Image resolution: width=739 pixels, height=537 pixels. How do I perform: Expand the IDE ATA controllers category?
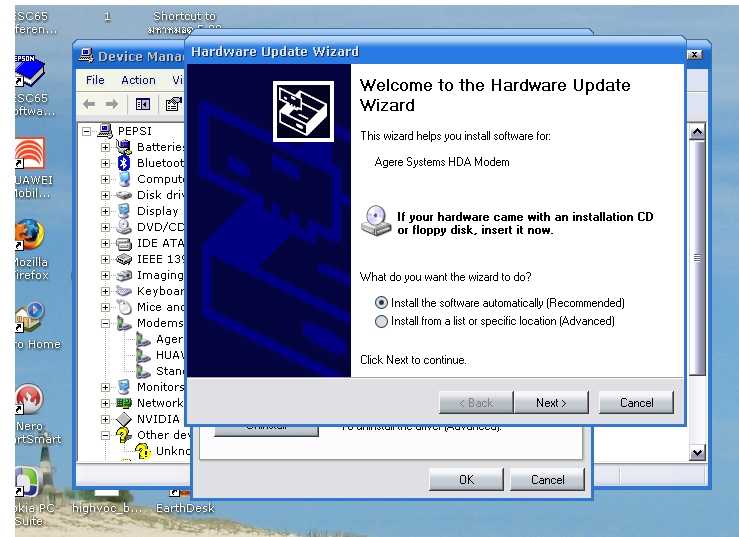tap(106, 243)
